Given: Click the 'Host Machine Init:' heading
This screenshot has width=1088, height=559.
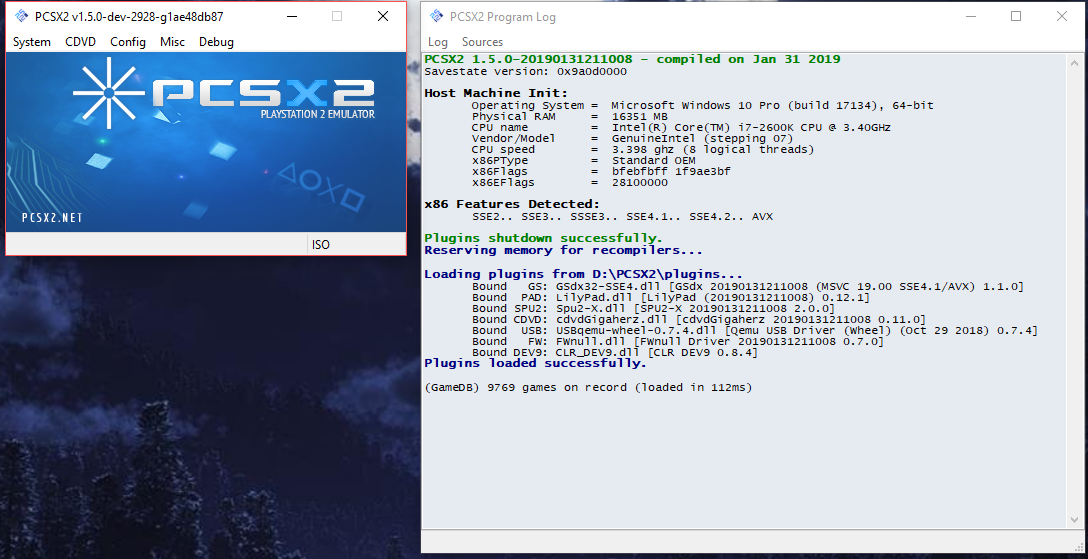Looking at the screenshot, I should coord(496,93).
